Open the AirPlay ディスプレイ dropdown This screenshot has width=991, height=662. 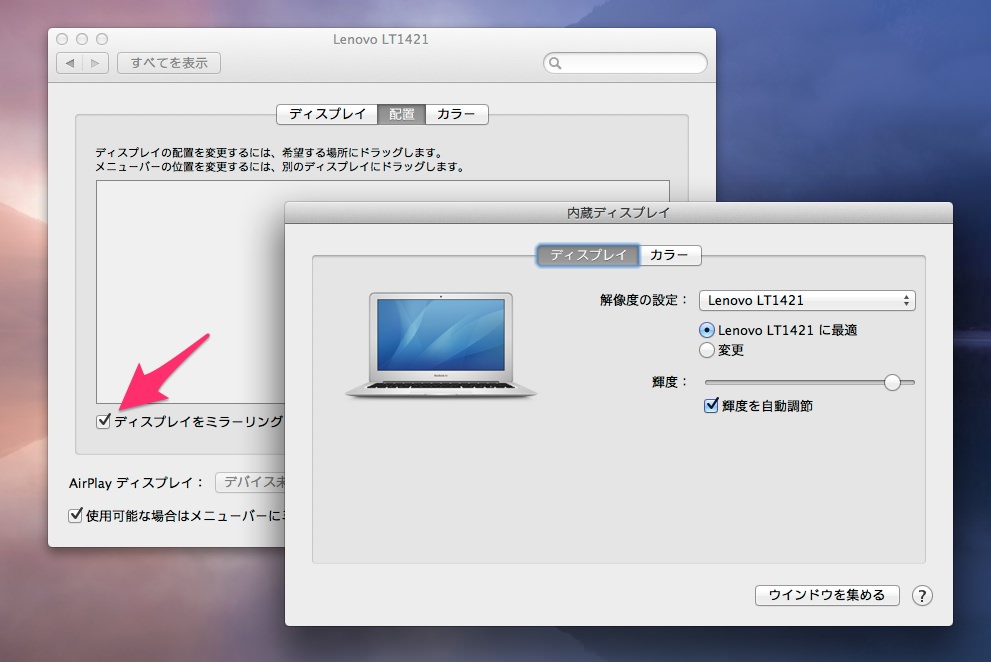point(250,482)
